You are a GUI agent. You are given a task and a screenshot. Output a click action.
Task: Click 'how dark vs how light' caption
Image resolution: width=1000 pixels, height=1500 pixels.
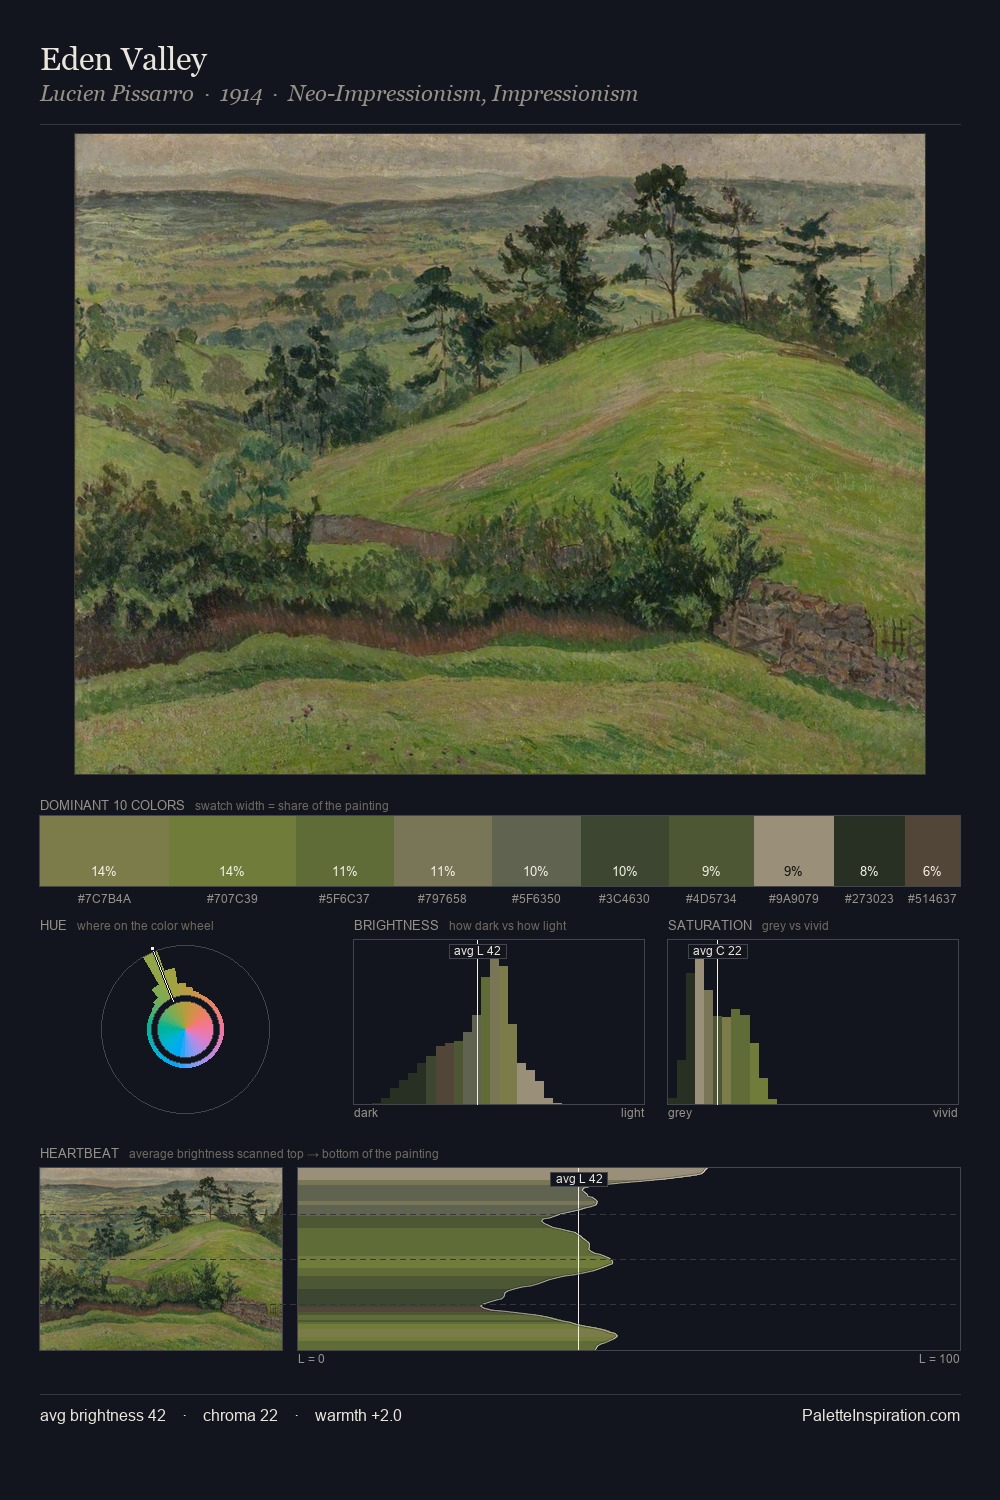[508, 926]
